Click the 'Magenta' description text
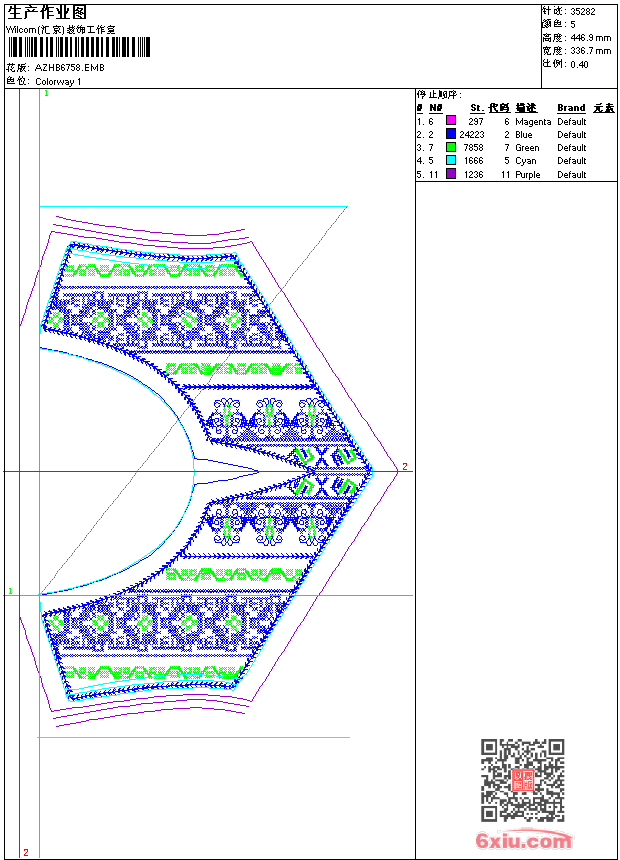The height and width of the screenshot is (860, 620). (533, 122)
